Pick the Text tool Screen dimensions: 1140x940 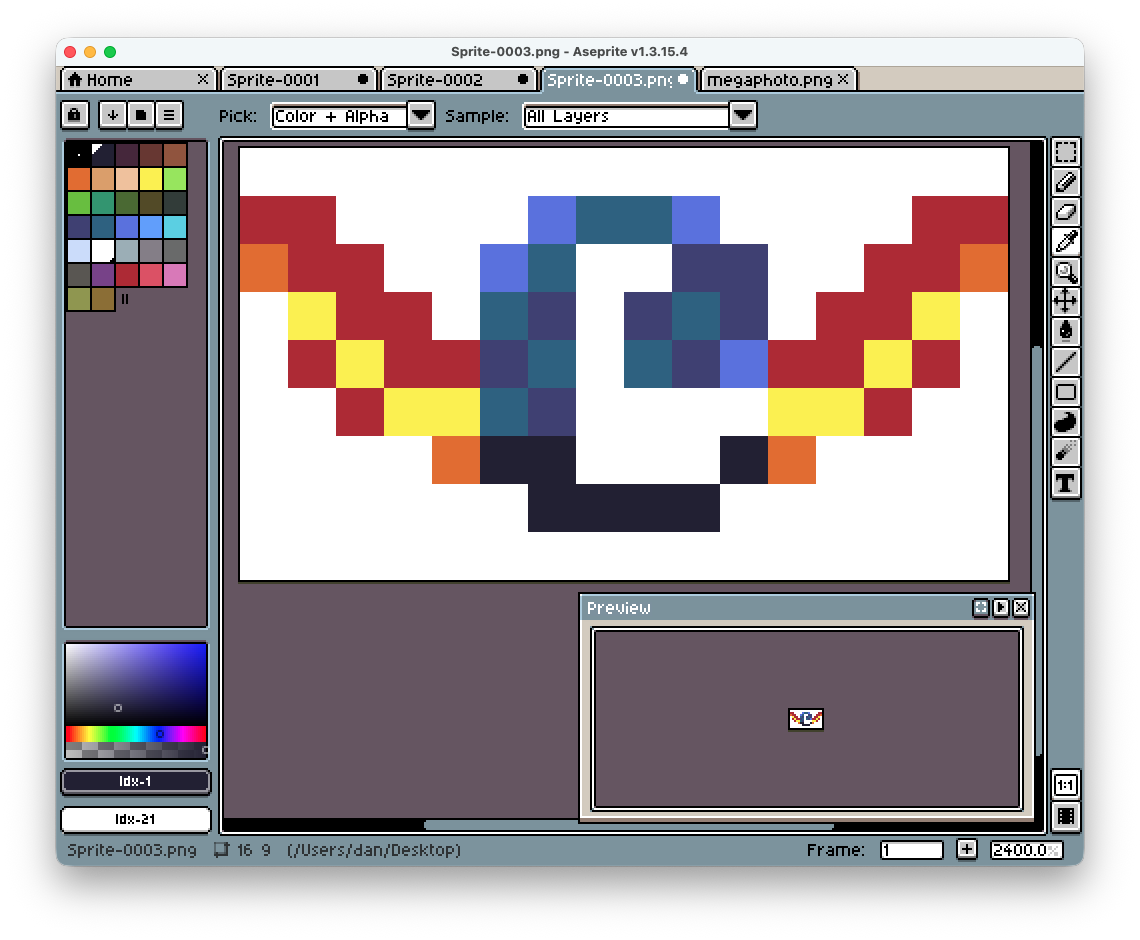click(x=1066, y=484)
